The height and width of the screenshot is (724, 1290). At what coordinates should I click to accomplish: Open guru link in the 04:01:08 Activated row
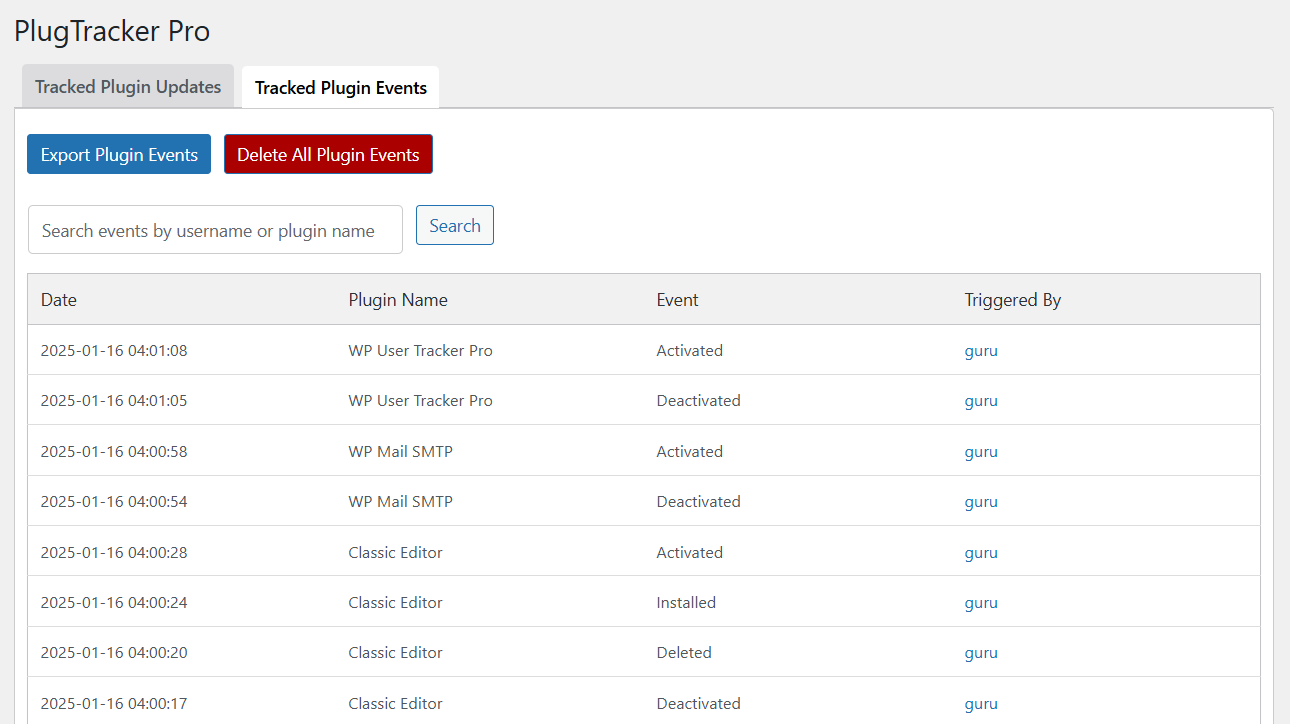coord(981,351)
